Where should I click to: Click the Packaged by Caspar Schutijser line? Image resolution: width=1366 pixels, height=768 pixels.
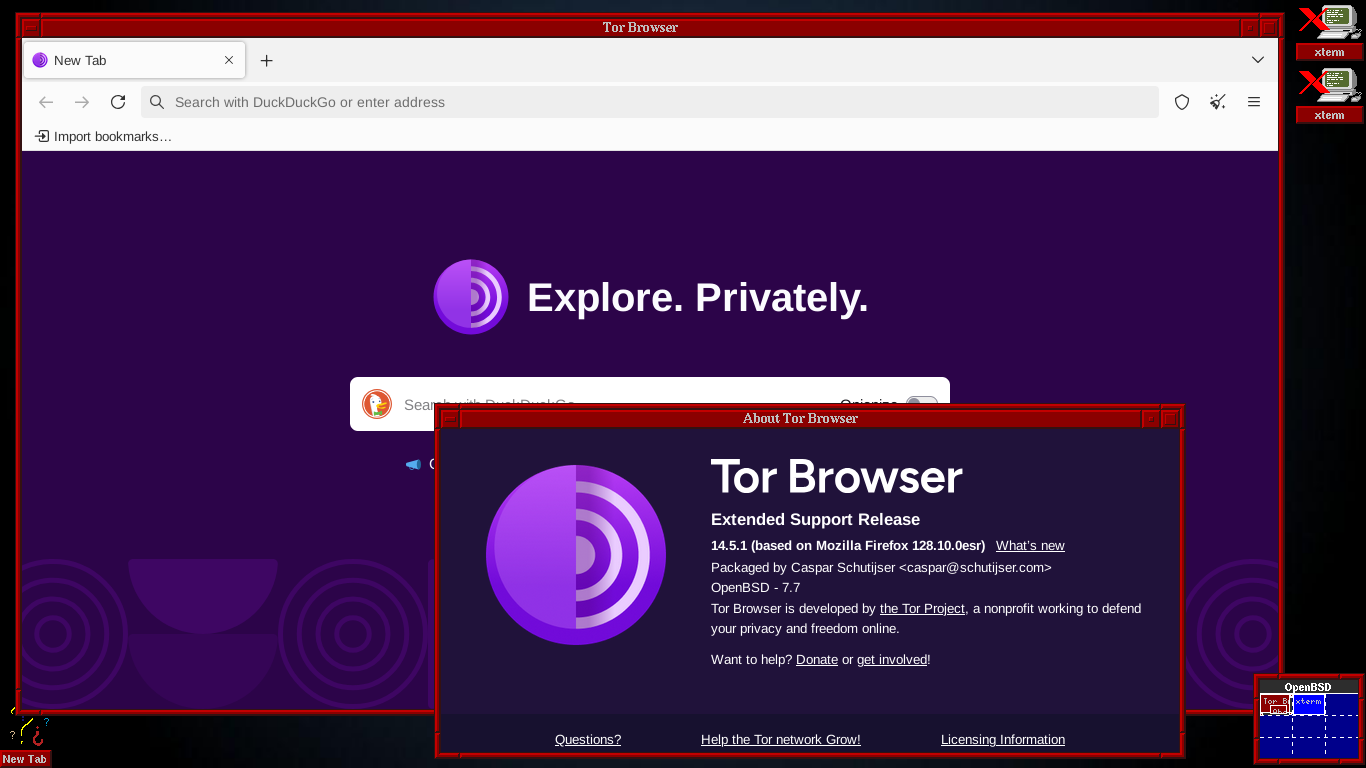coord(881,567)
